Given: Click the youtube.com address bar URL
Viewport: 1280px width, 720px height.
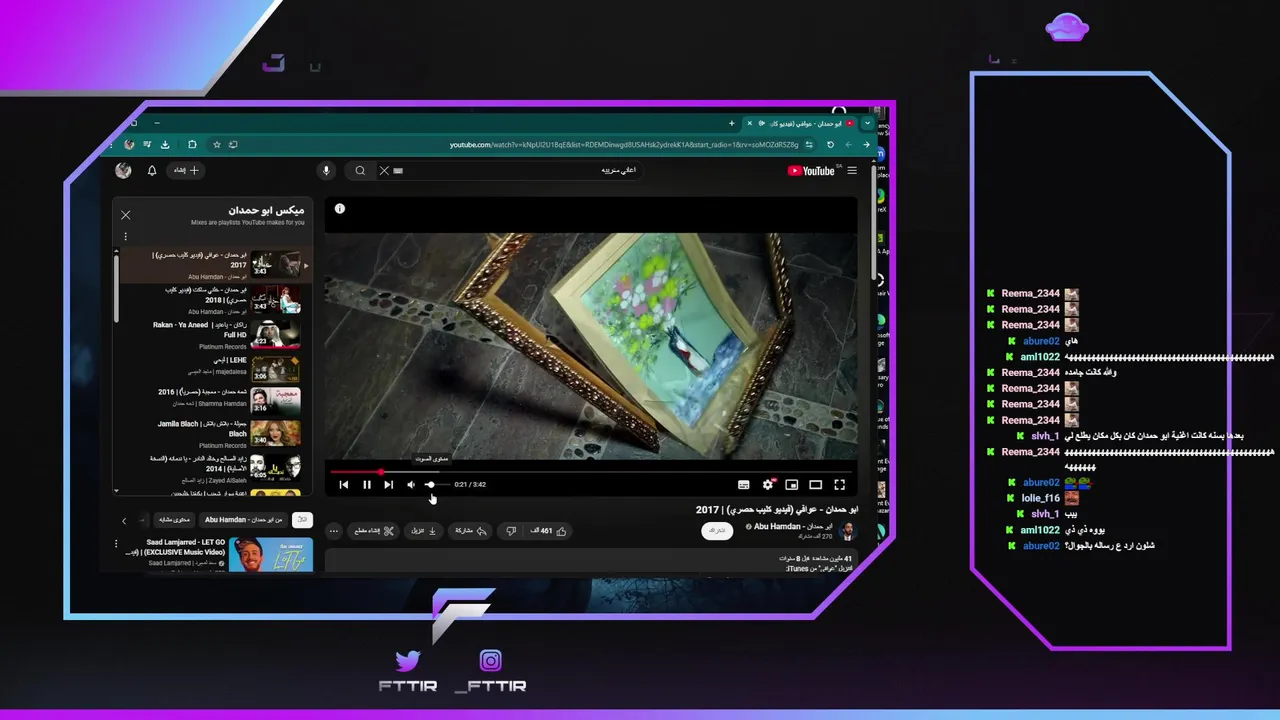Looking at the screenshot, I should [623, 145].
